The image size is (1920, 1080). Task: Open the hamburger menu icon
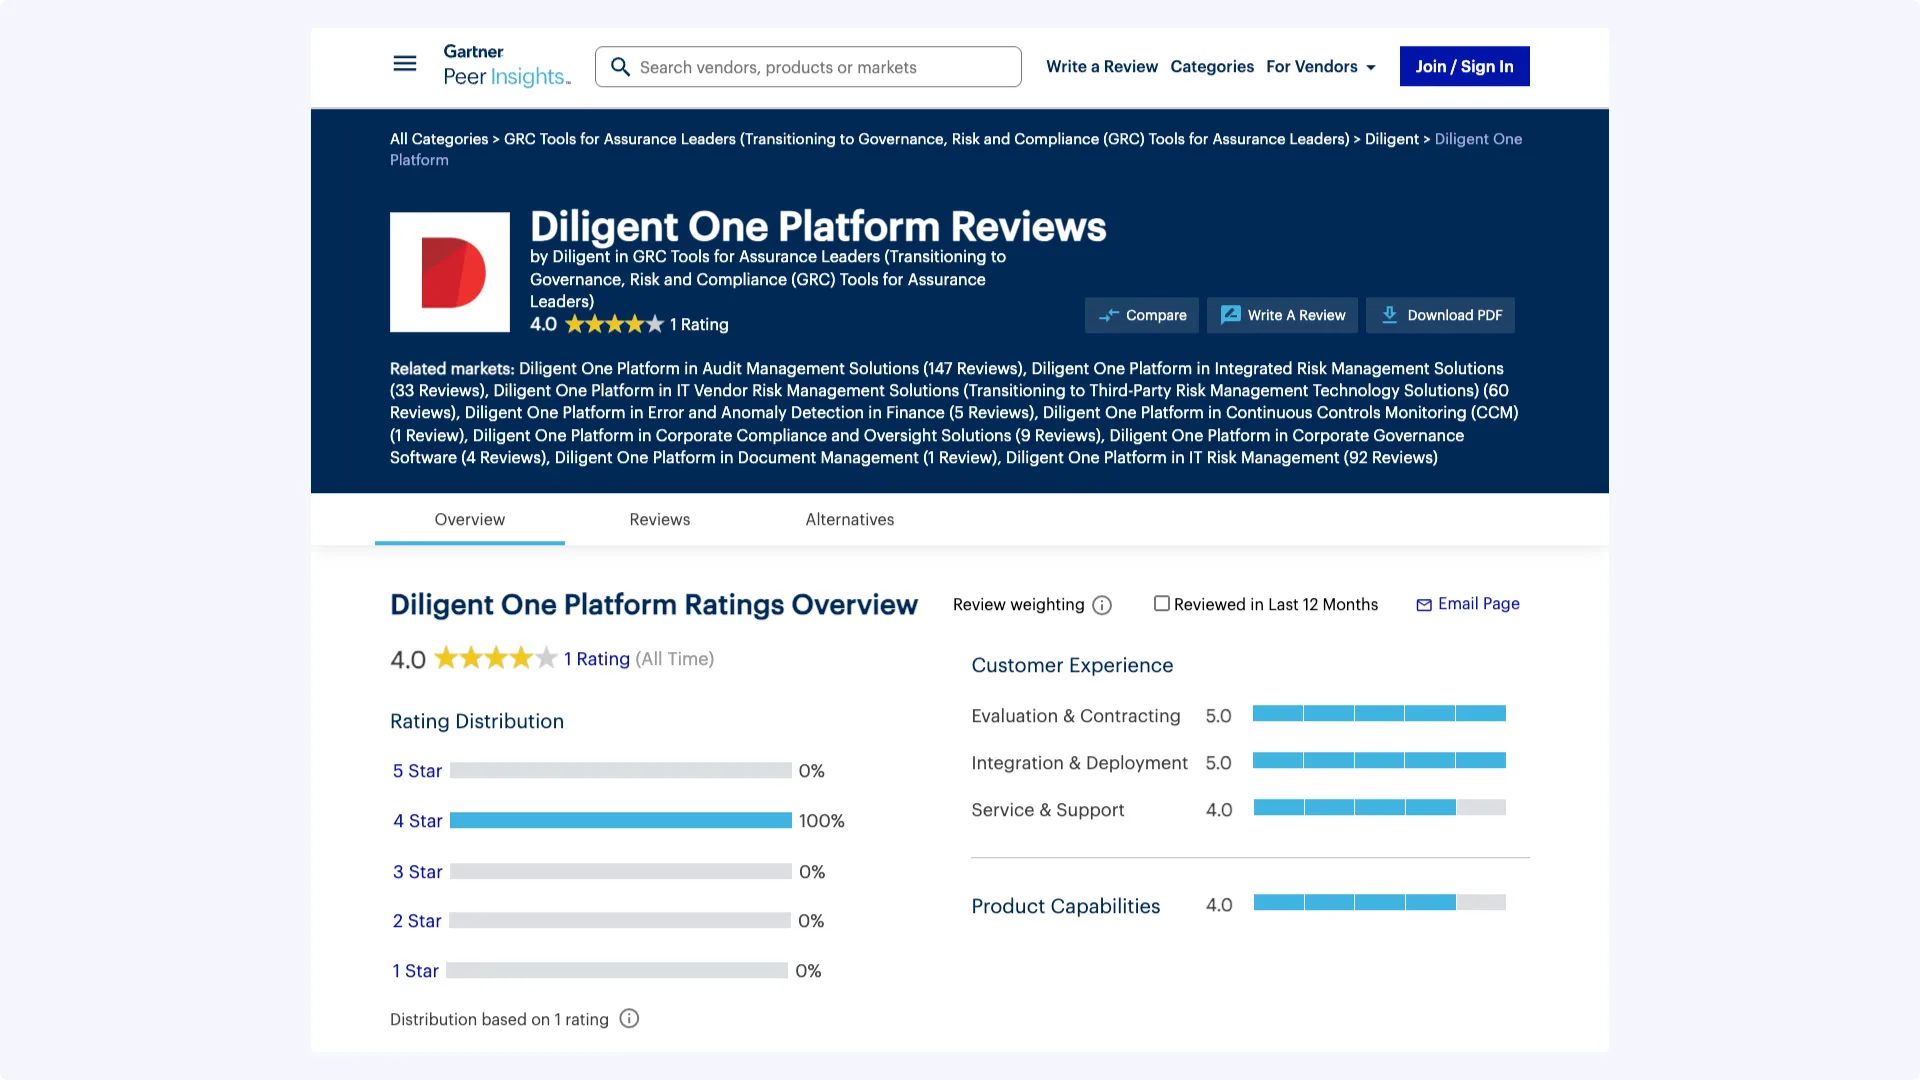coord(404,64)
